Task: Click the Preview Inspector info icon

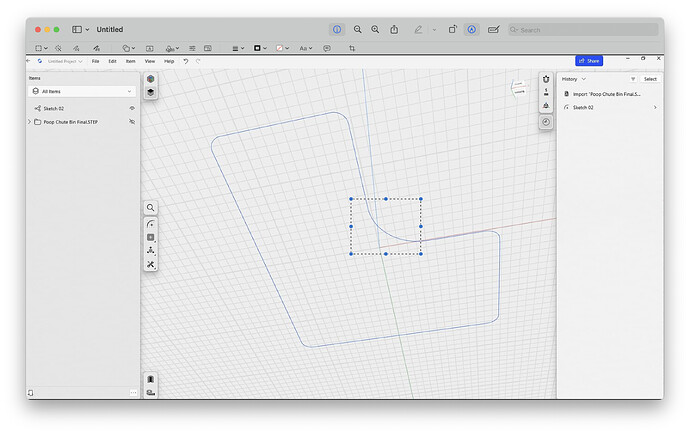Action: [337, 29]
